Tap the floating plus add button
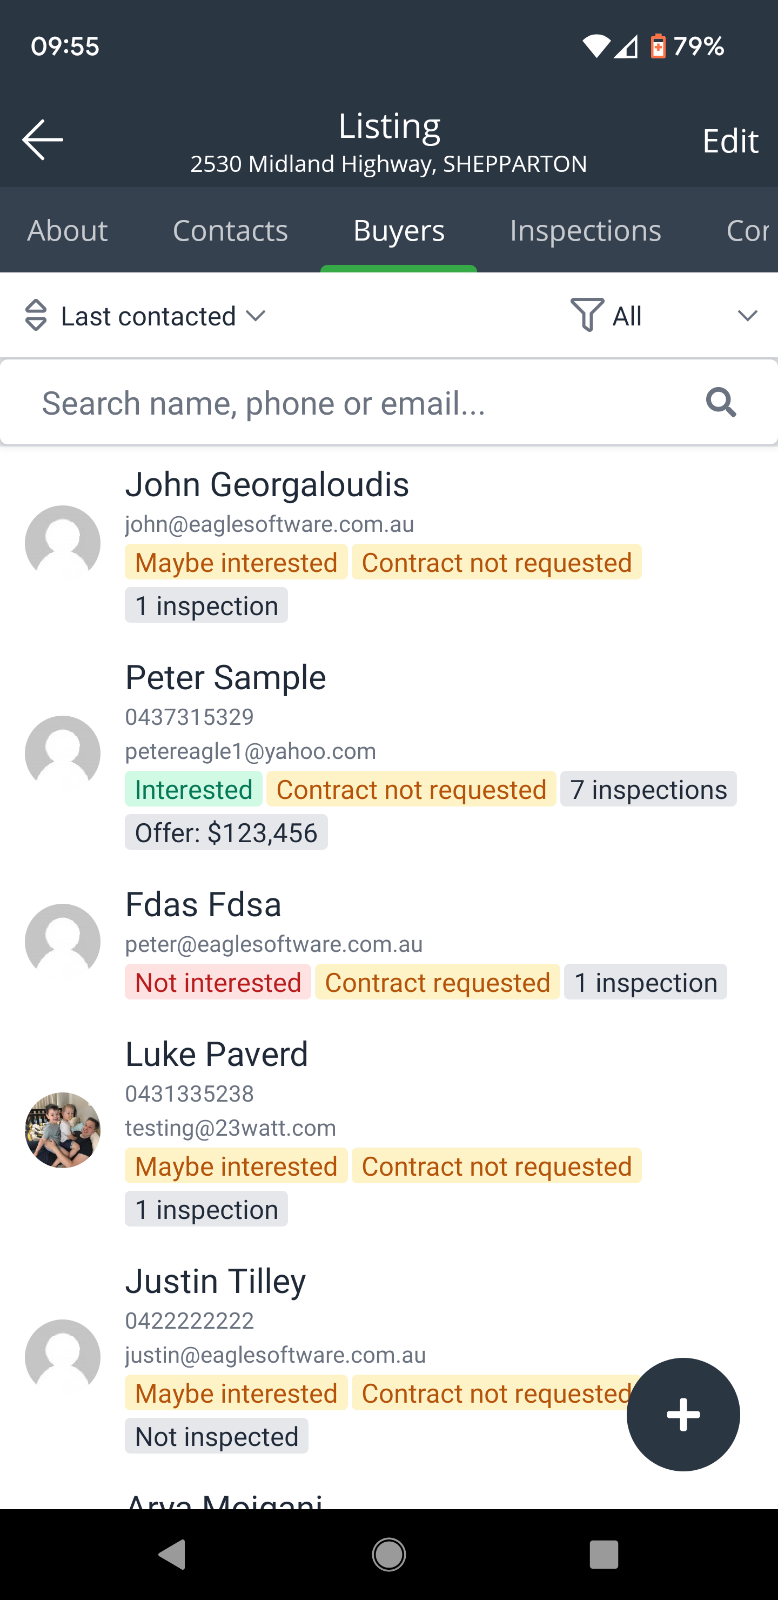 coord(683,1414)
